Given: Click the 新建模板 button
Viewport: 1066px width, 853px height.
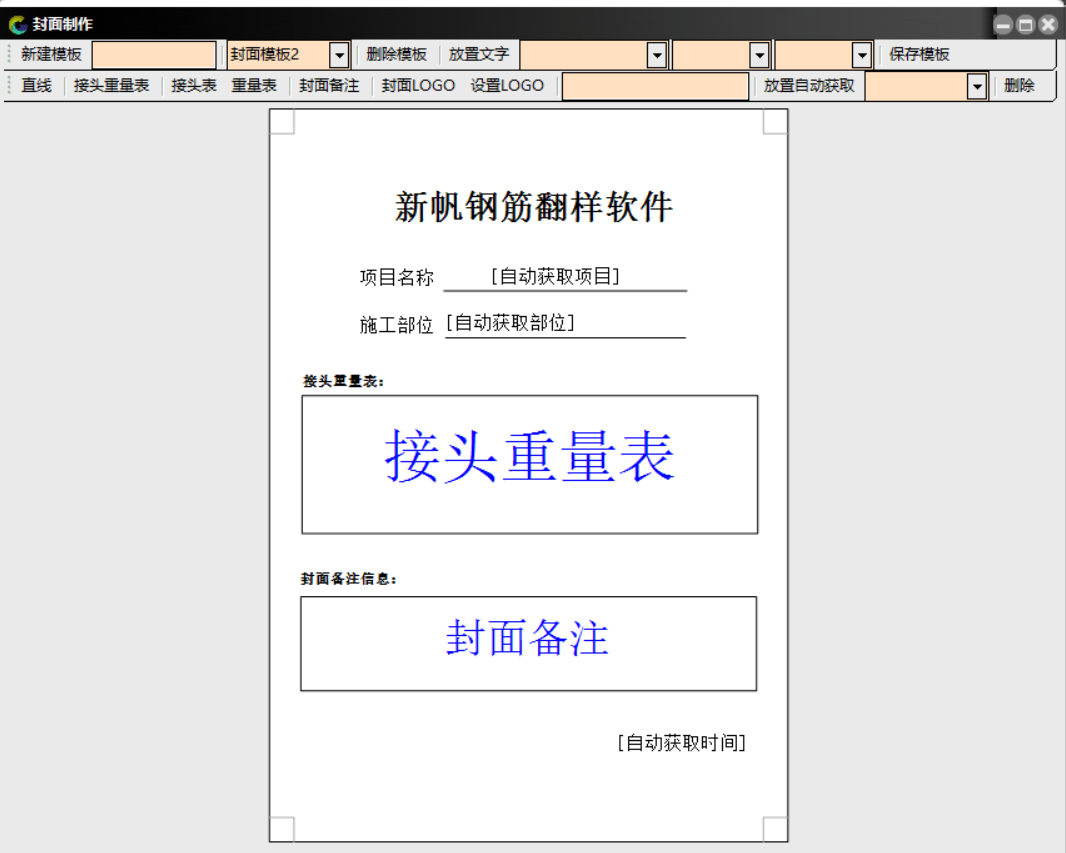Looking at the screenshot, I should point(51,54).
